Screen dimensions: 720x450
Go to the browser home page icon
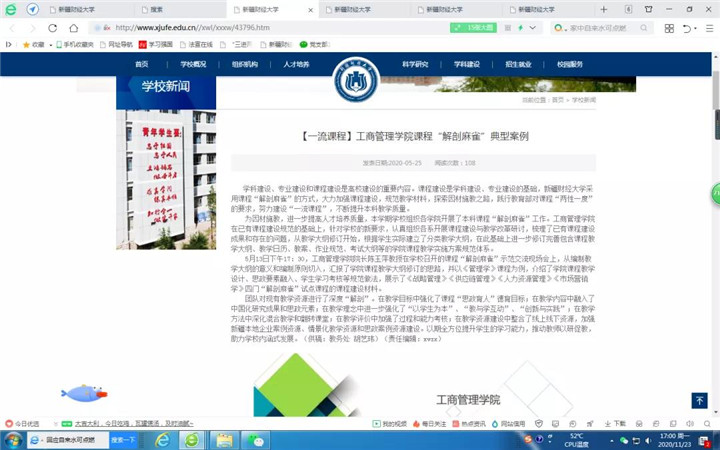(73, 28)
